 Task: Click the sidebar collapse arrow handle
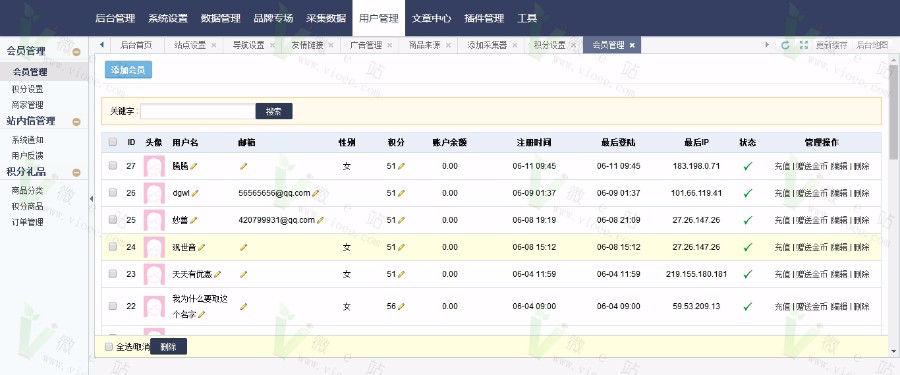pyautogui.click(x=91, y=198)
